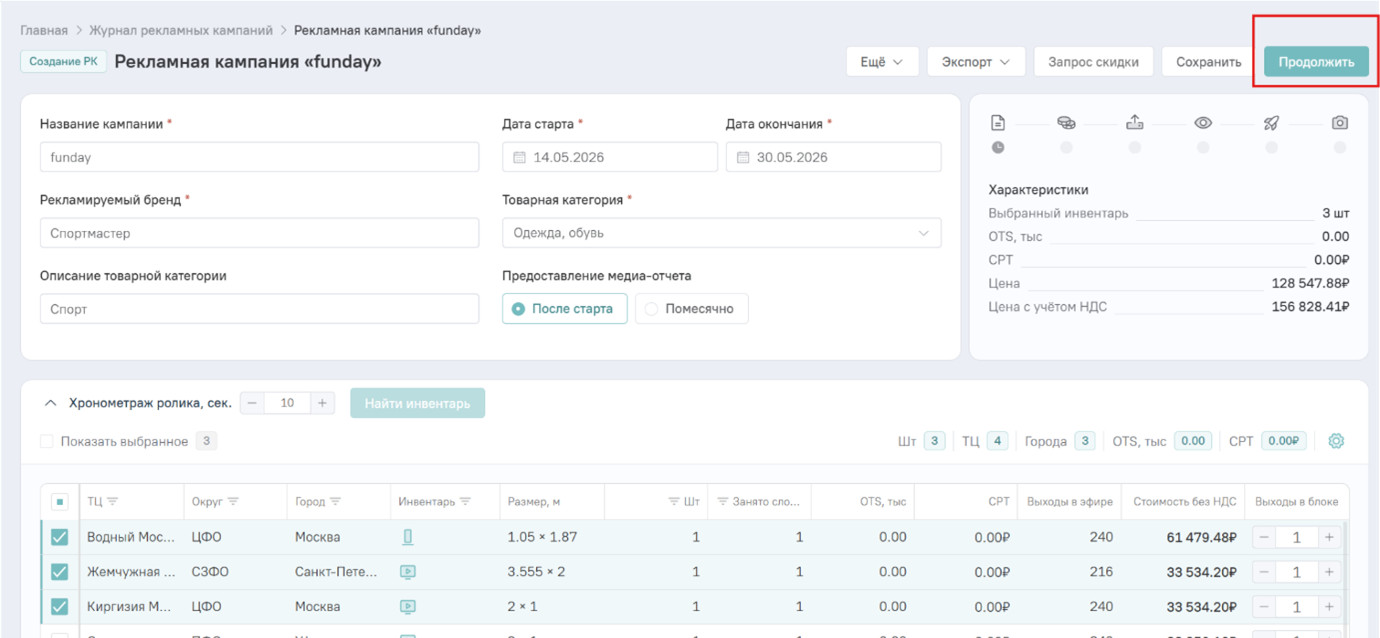This screenshot has width=1380, height=638.
Task: Click the video screen icon in Киргизия row
Action: point(408,606)
